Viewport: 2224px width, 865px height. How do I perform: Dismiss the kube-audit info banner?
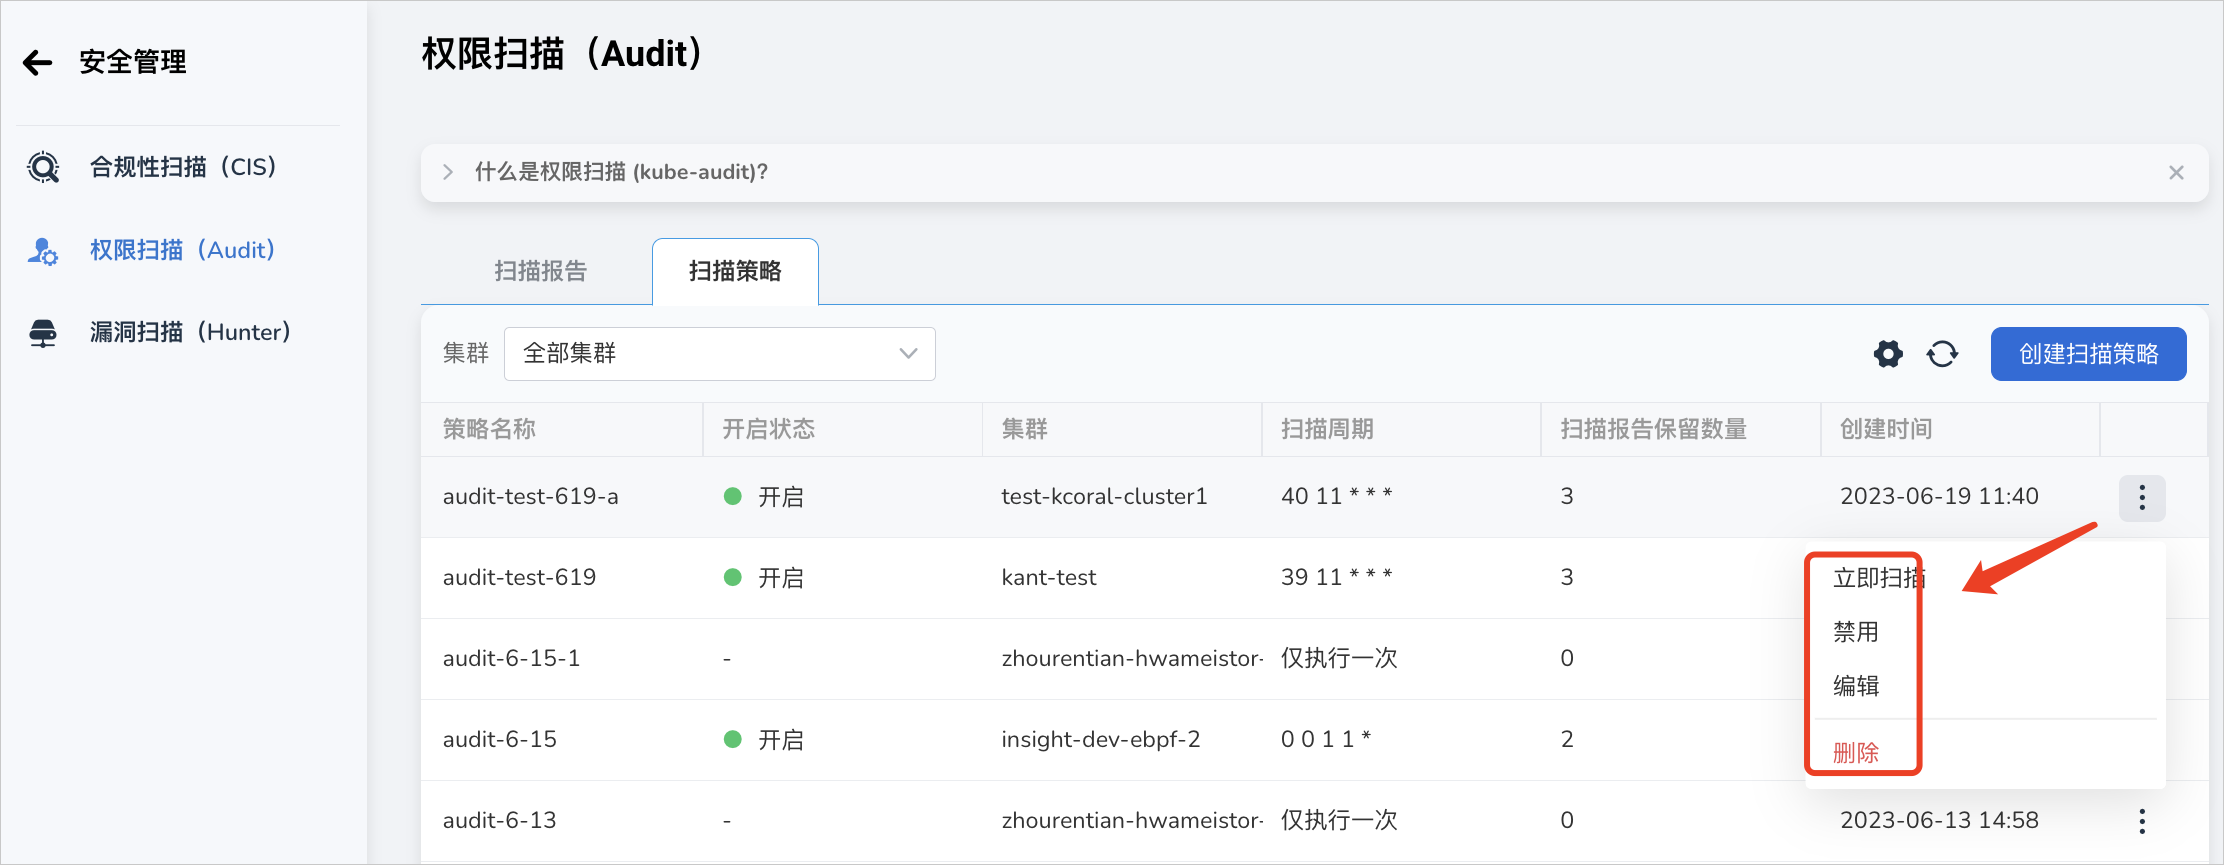[2176, 173]
